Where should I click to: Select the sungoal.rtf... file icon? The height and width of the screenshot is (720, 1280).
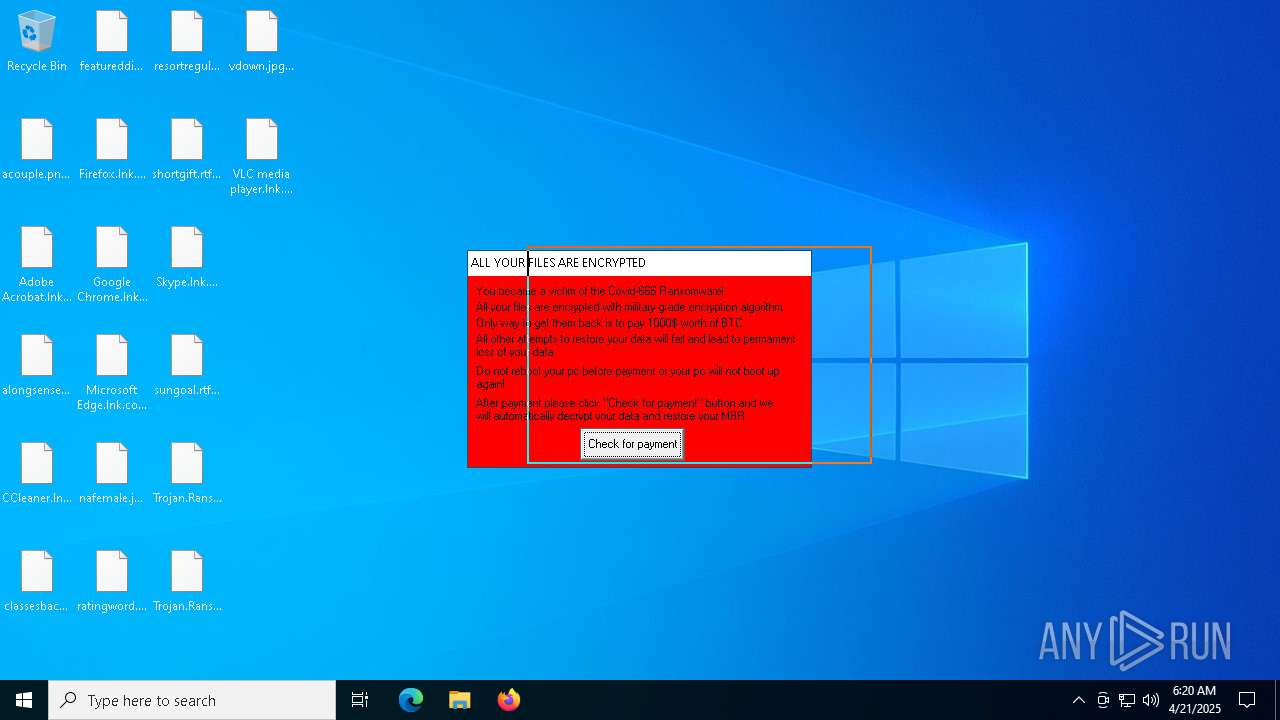point(187,365)
